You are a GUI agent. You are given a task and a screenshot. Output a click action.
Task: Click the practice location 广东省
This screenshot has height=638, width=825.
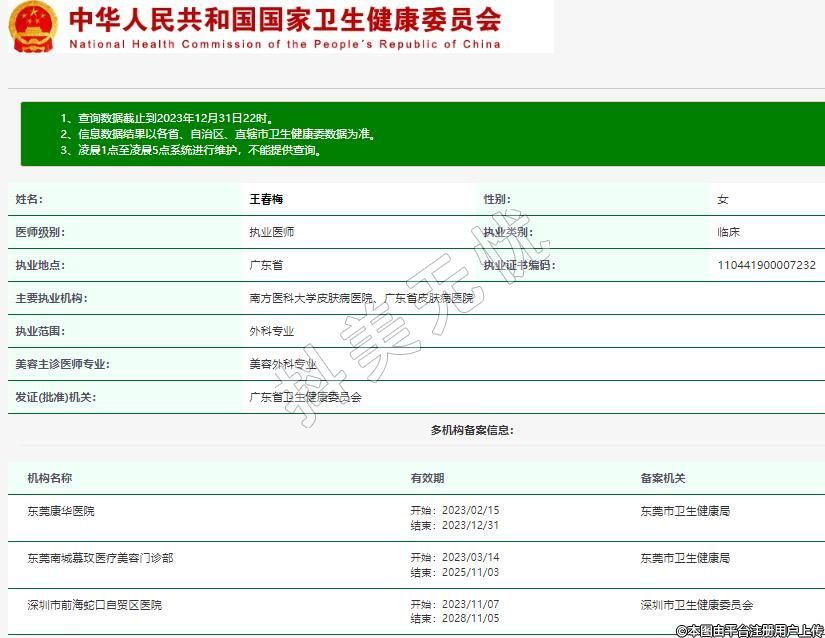pyautogui.click(x=266, y=265)
